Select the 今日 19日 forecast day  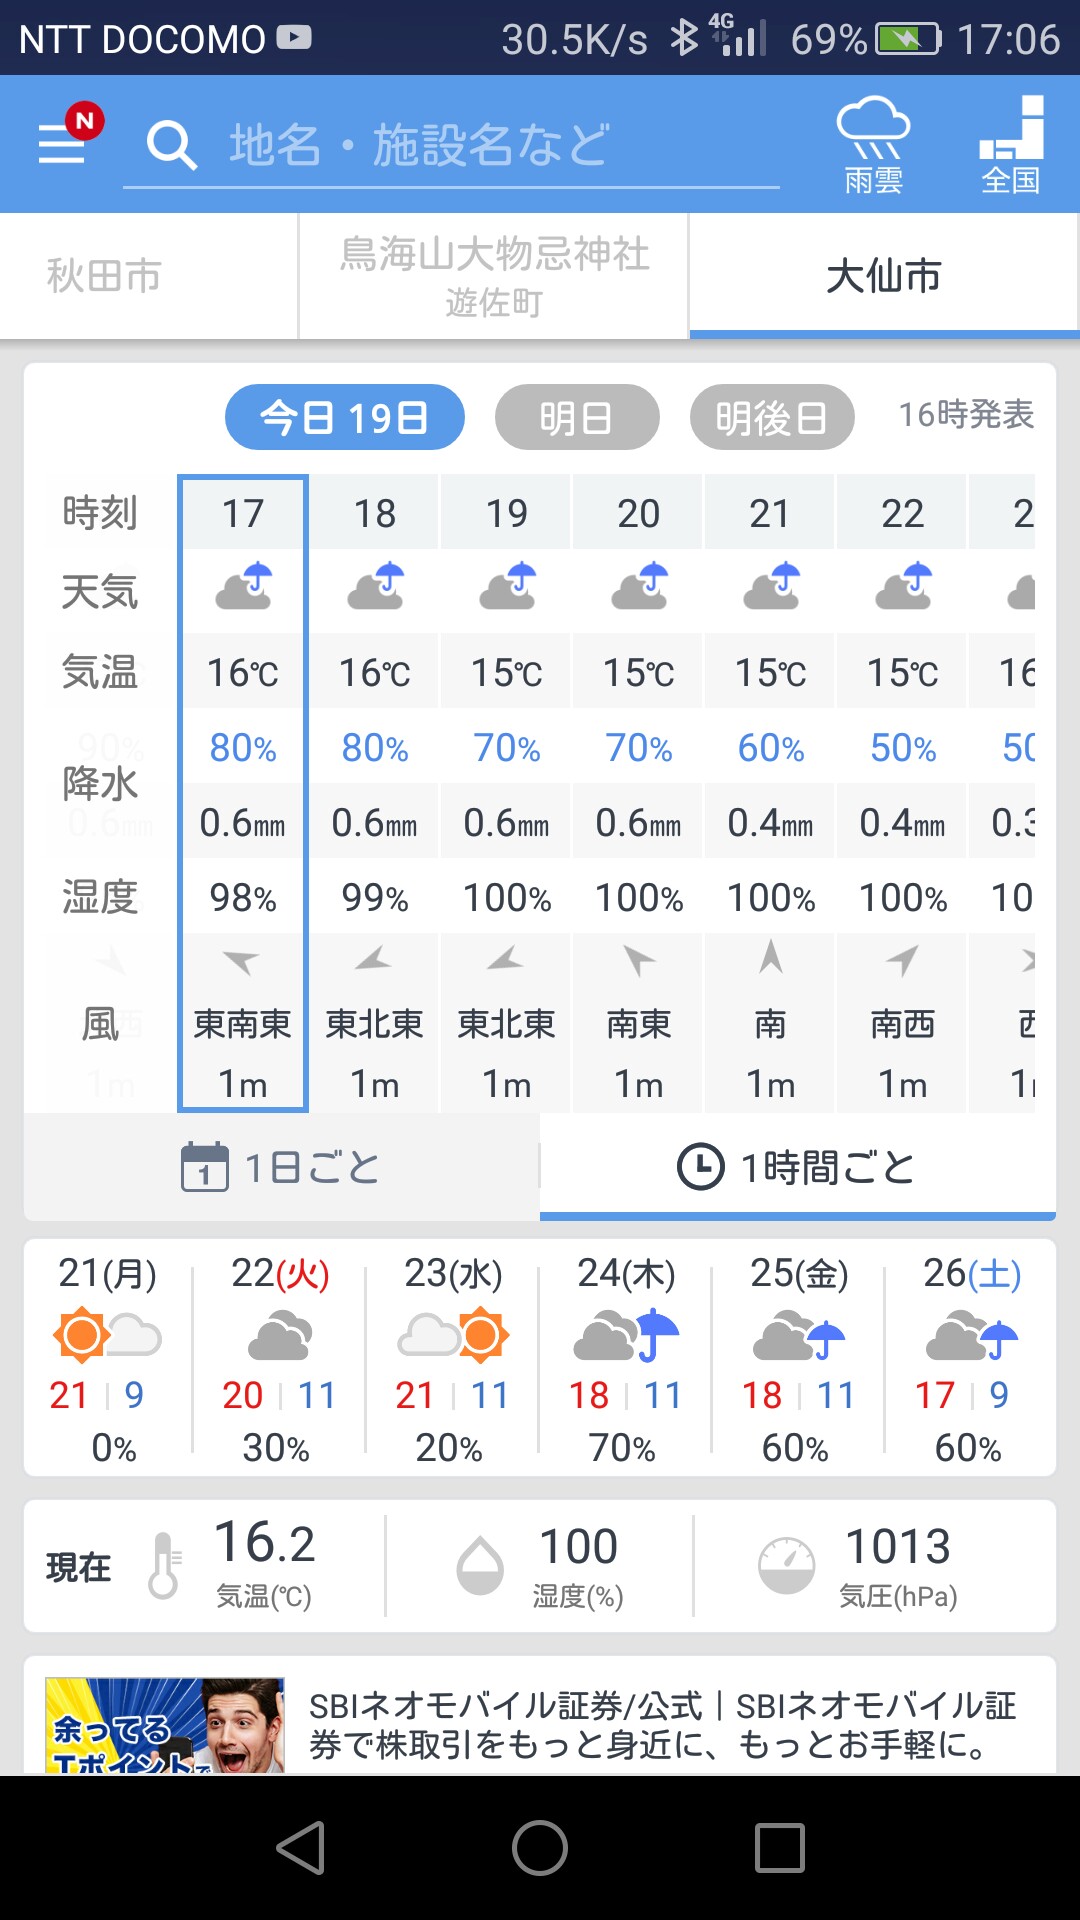click(x=344, y=417)
